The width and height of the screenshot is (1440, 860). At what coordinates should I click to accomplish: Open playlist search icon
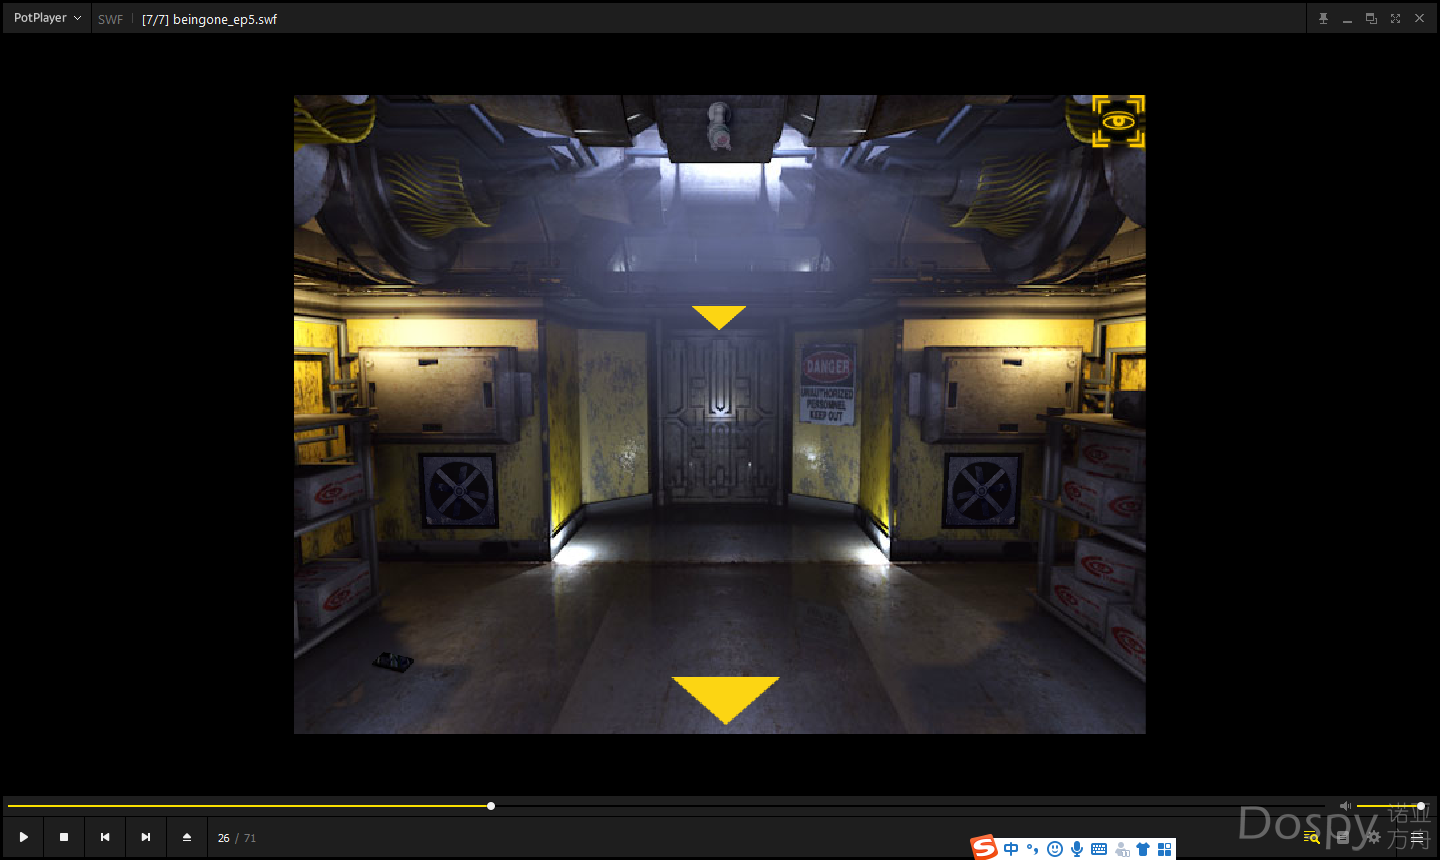[x=1311, y=837]
